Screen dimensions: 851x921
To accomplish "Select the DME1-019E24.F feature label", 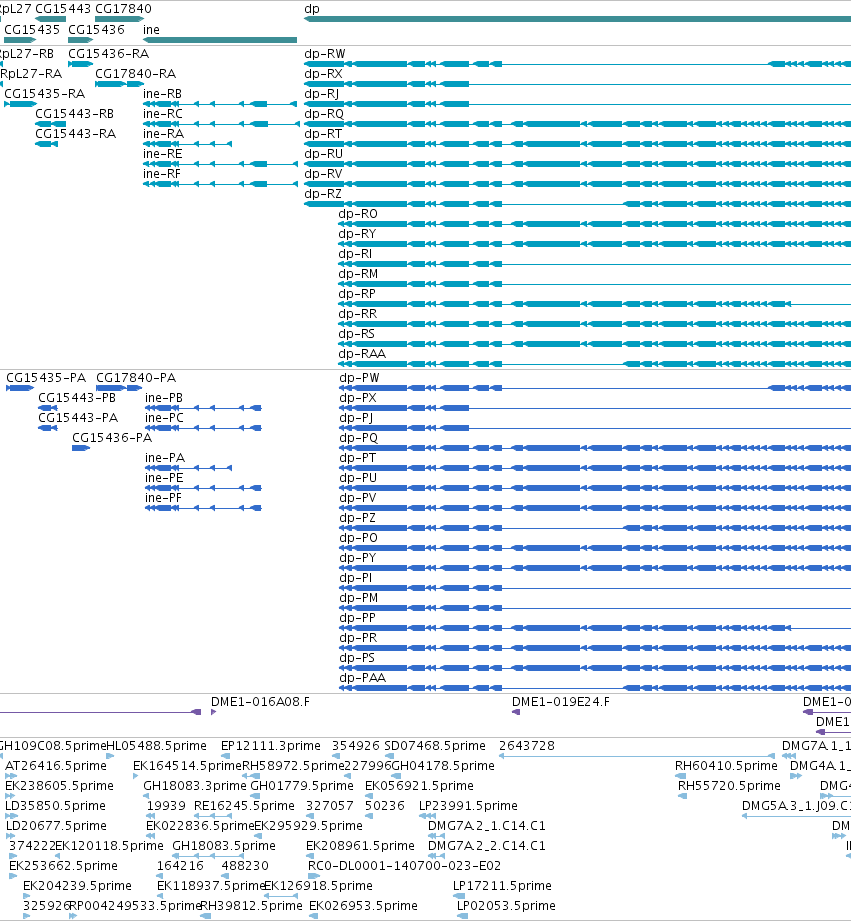I will pyautogui.click(x=561, y=701).
